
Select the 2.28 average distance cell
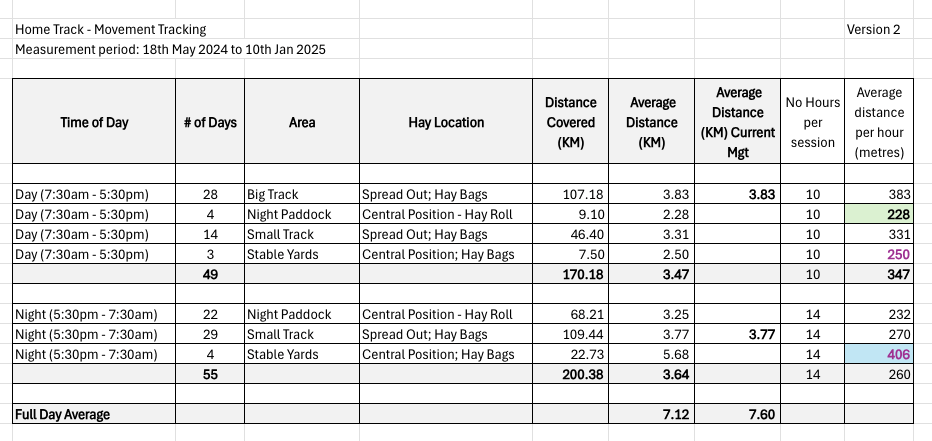click(651, 214)
